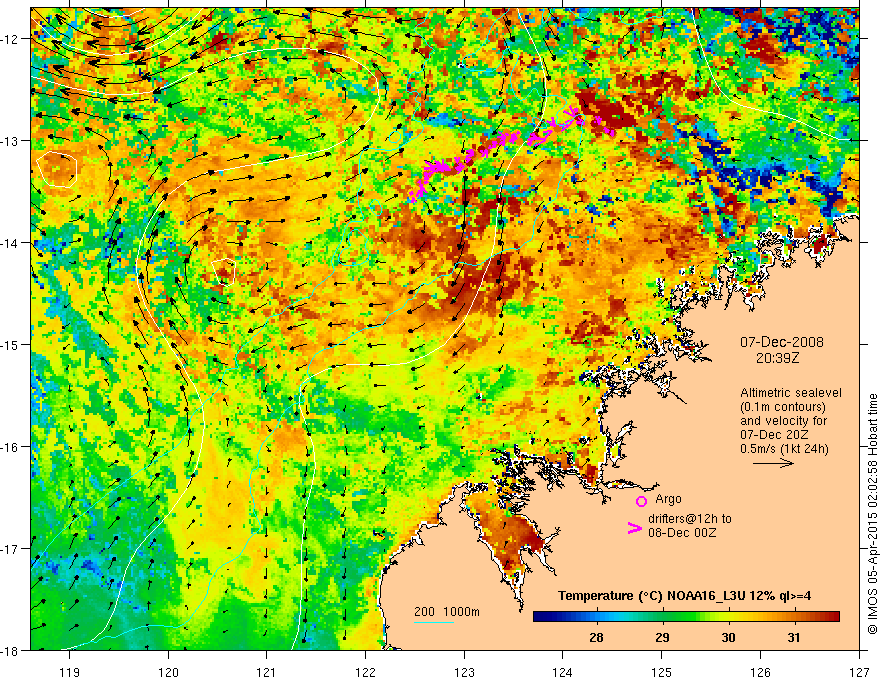The width and height of the screenshot is (880, 680).
Task: Click longitude axis label '127'
Action: (x=859, y=672)
